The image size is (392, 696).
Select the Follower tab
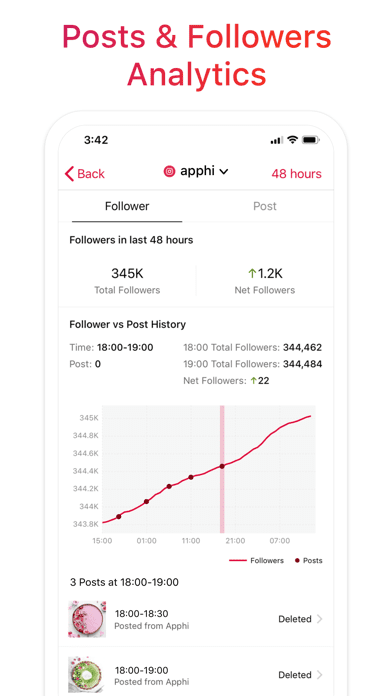[127, 206]
